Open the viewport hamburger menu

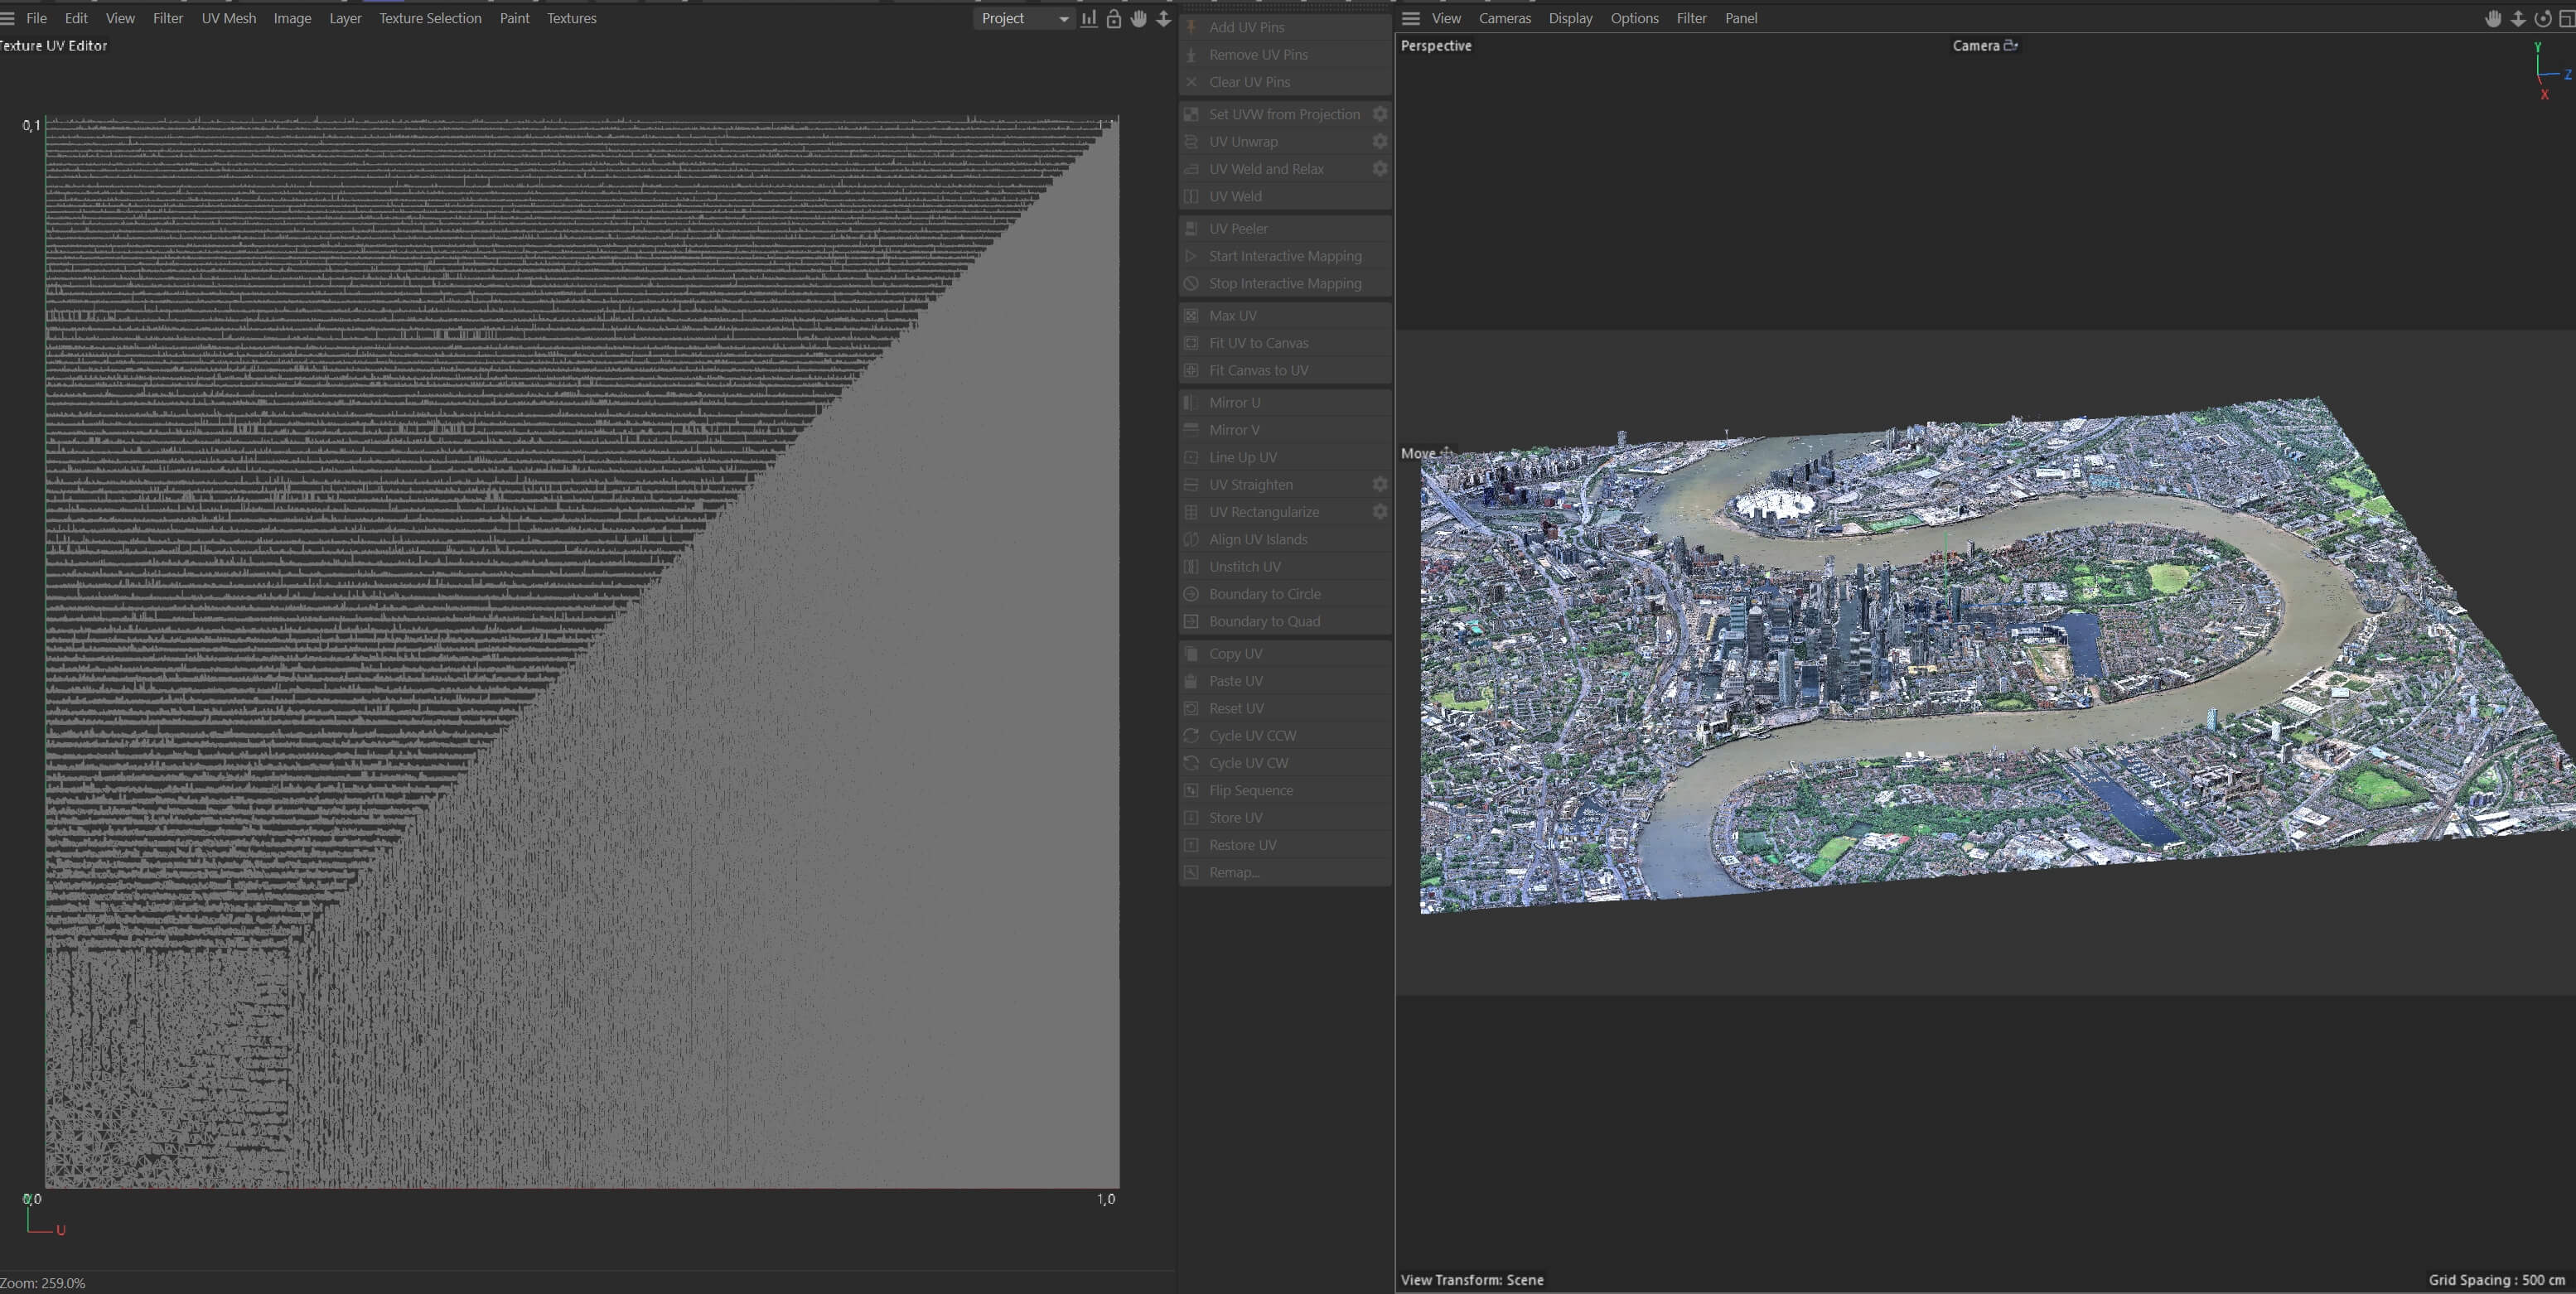click(1411, 18)
